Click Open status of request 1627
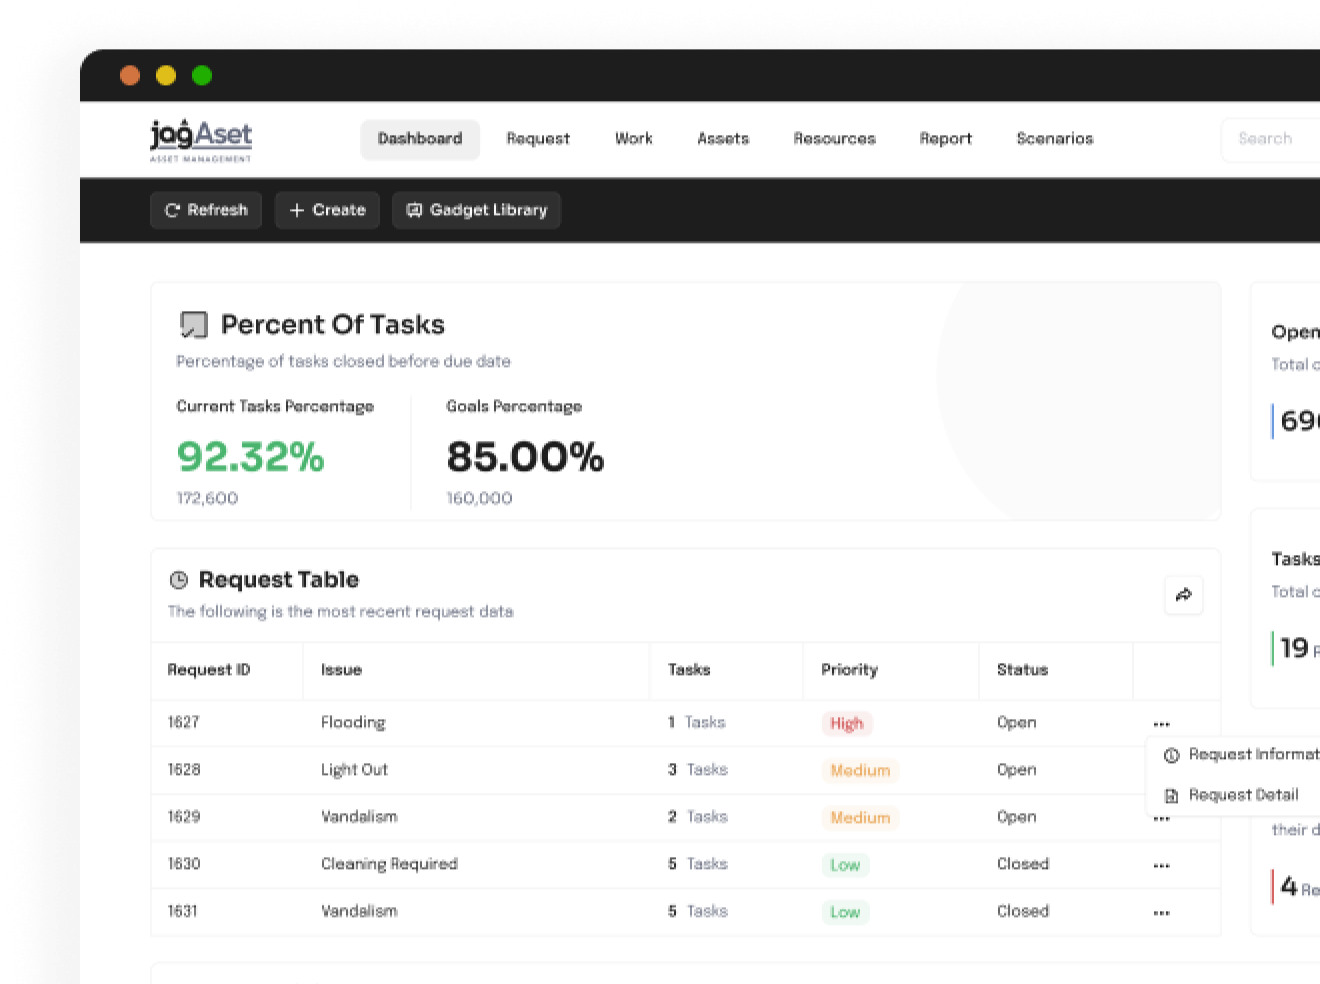1320x984 pixels. point(1016,722)
